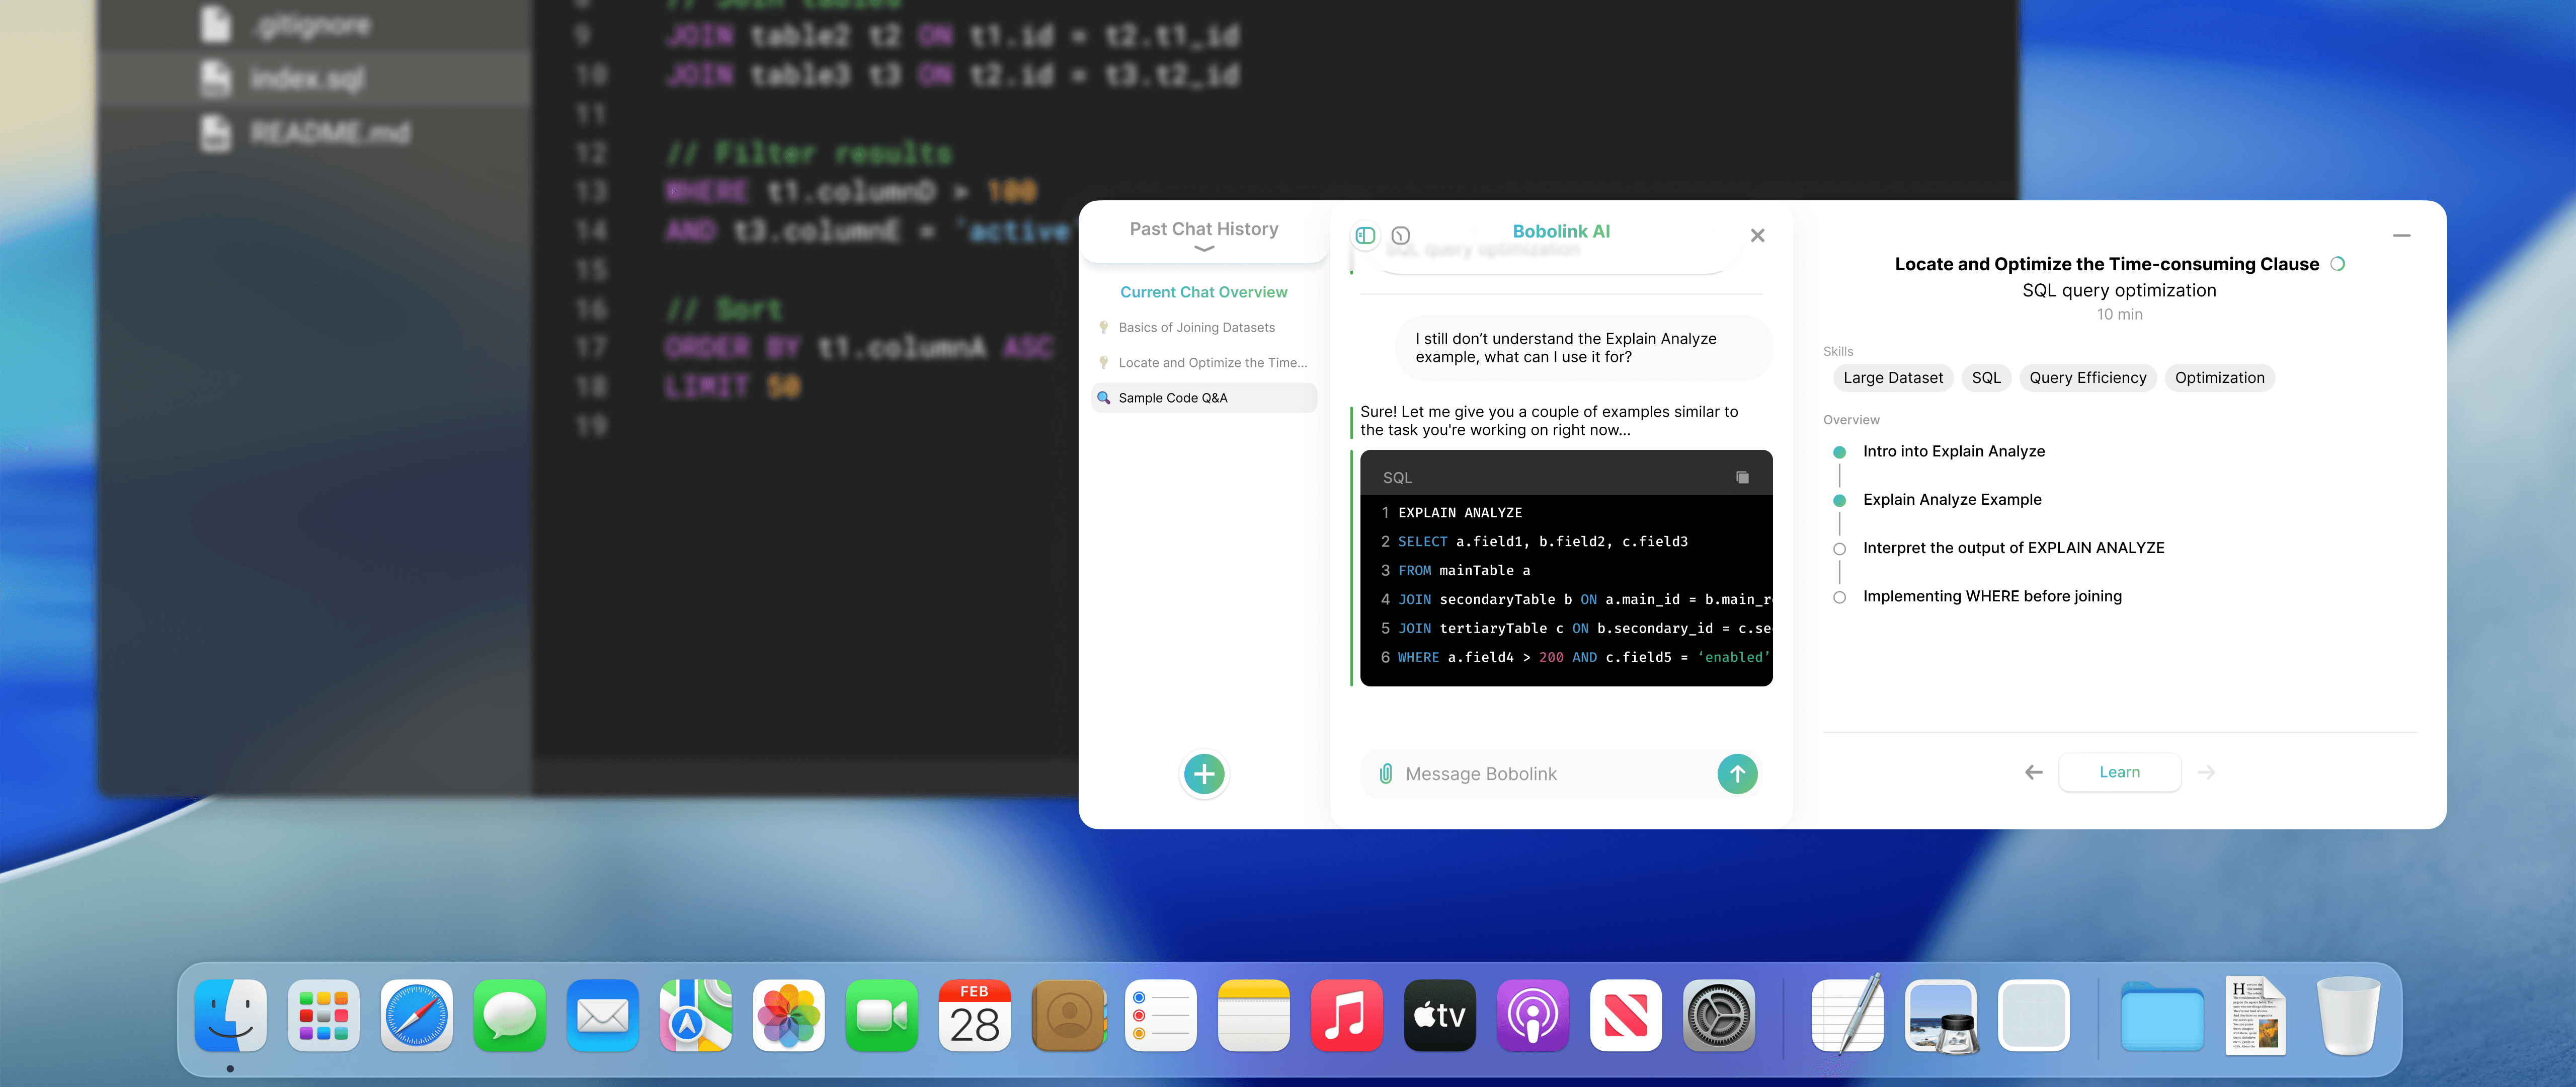2576x1087 pixels.
Task: Select Sample Code Q&A chat item
Action: pyautogui.click(x=1173, y=398)
